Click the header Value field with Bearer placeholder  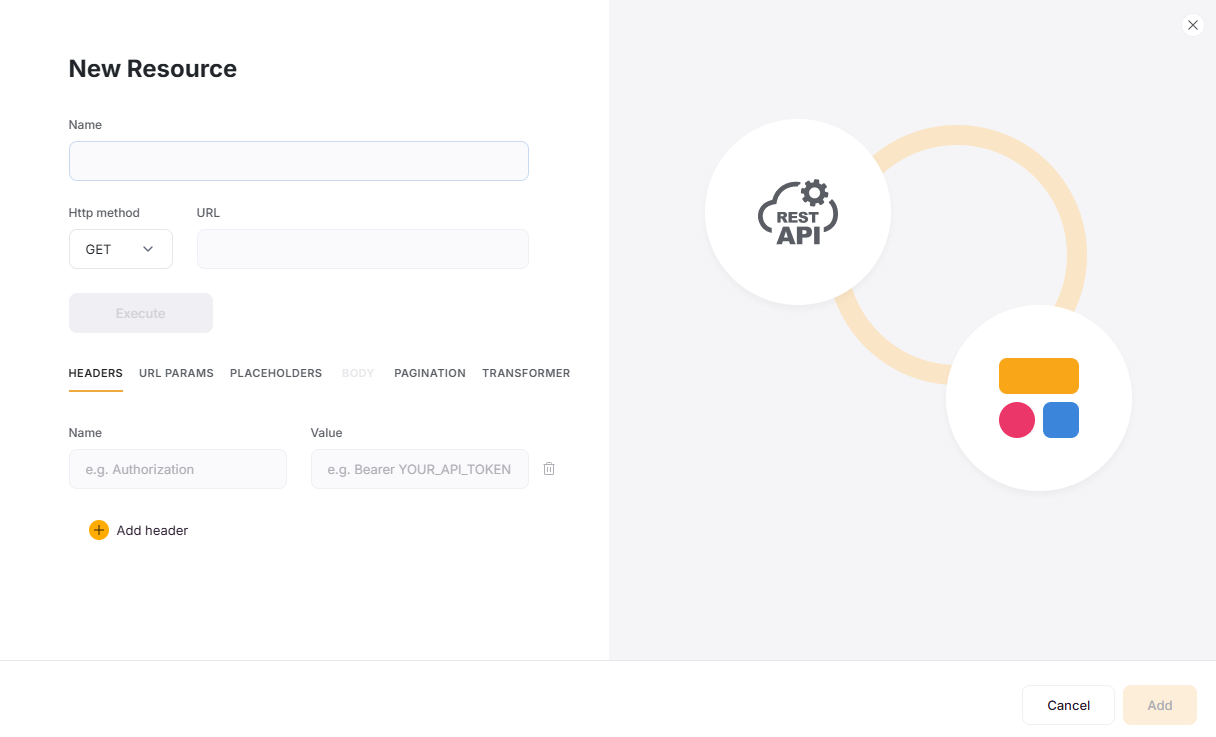420,469
